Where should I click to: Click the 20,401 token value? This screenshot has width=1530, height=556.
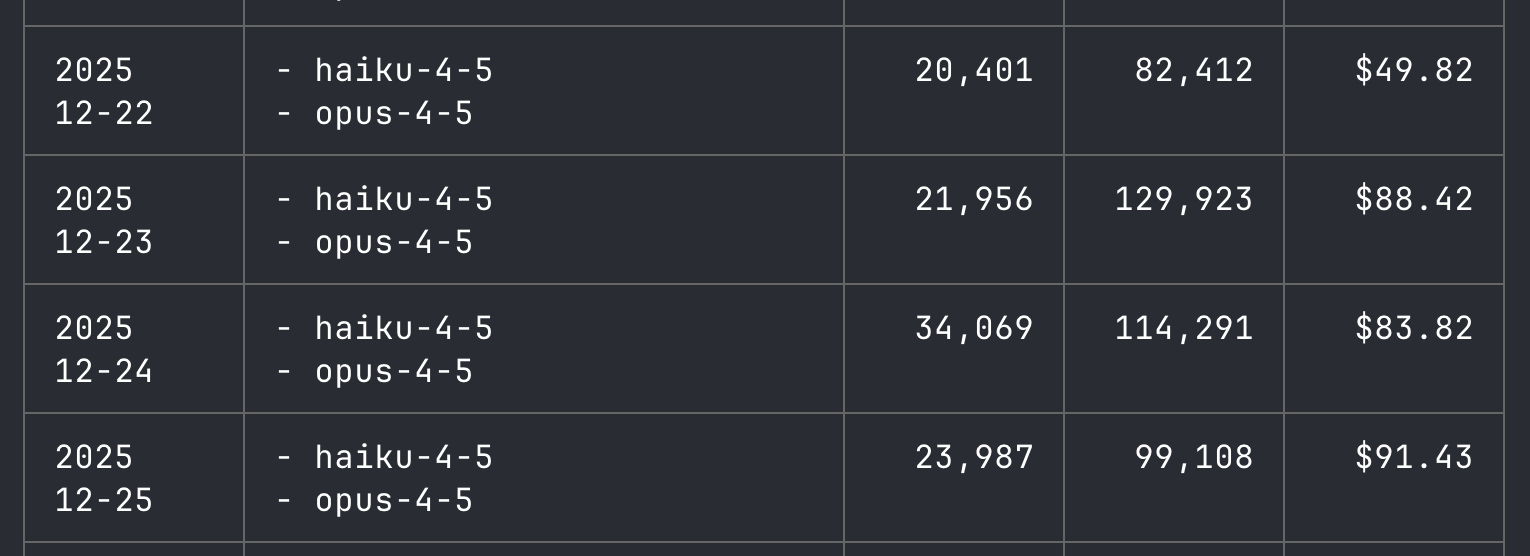[973, 70]
